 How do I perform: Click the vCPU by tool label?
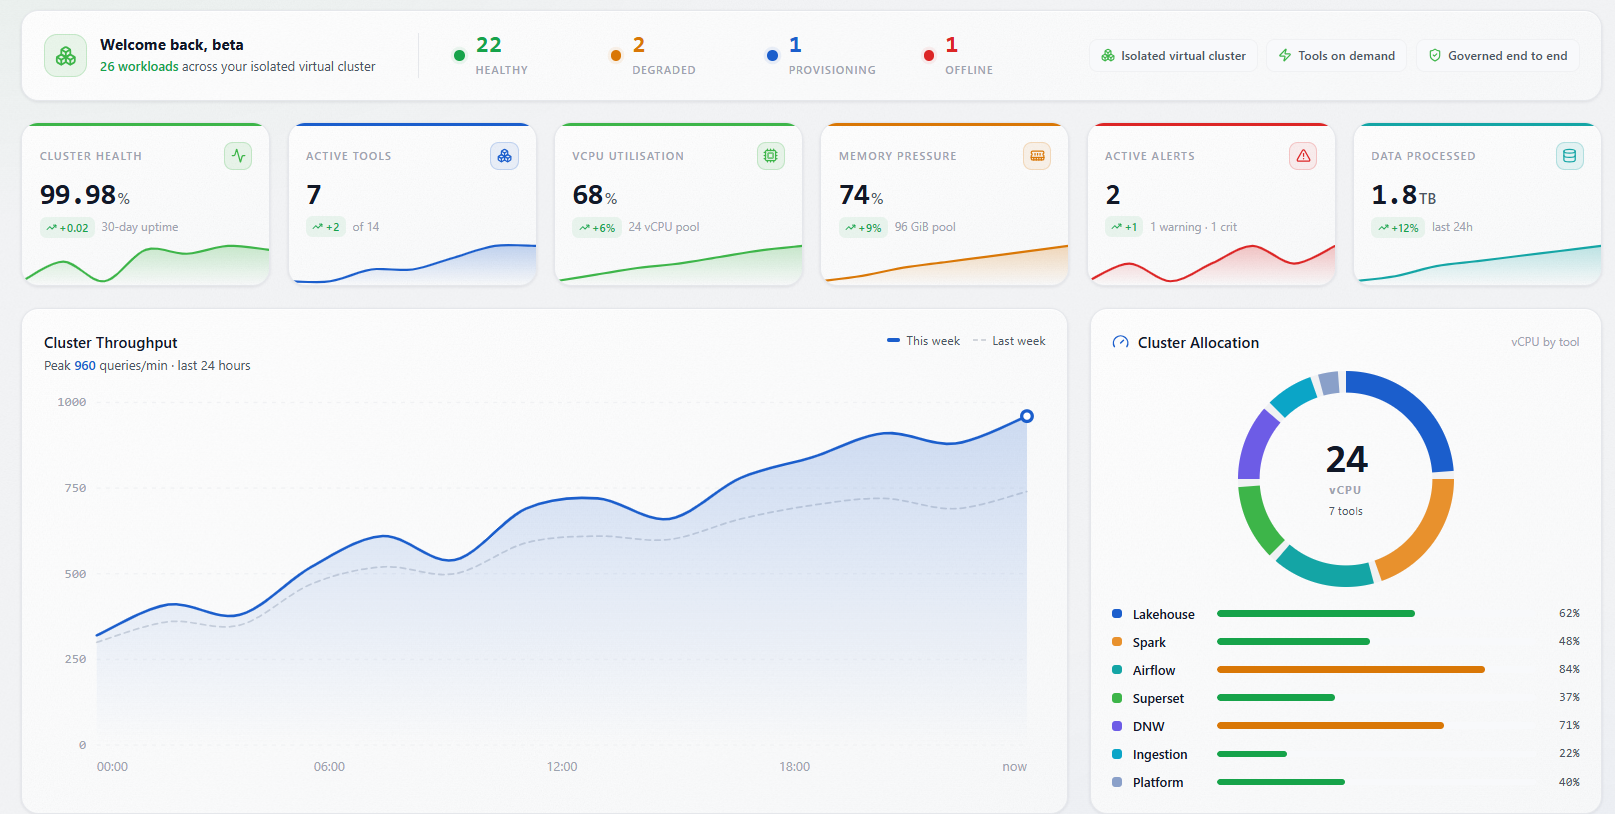tap(1545, 342)
